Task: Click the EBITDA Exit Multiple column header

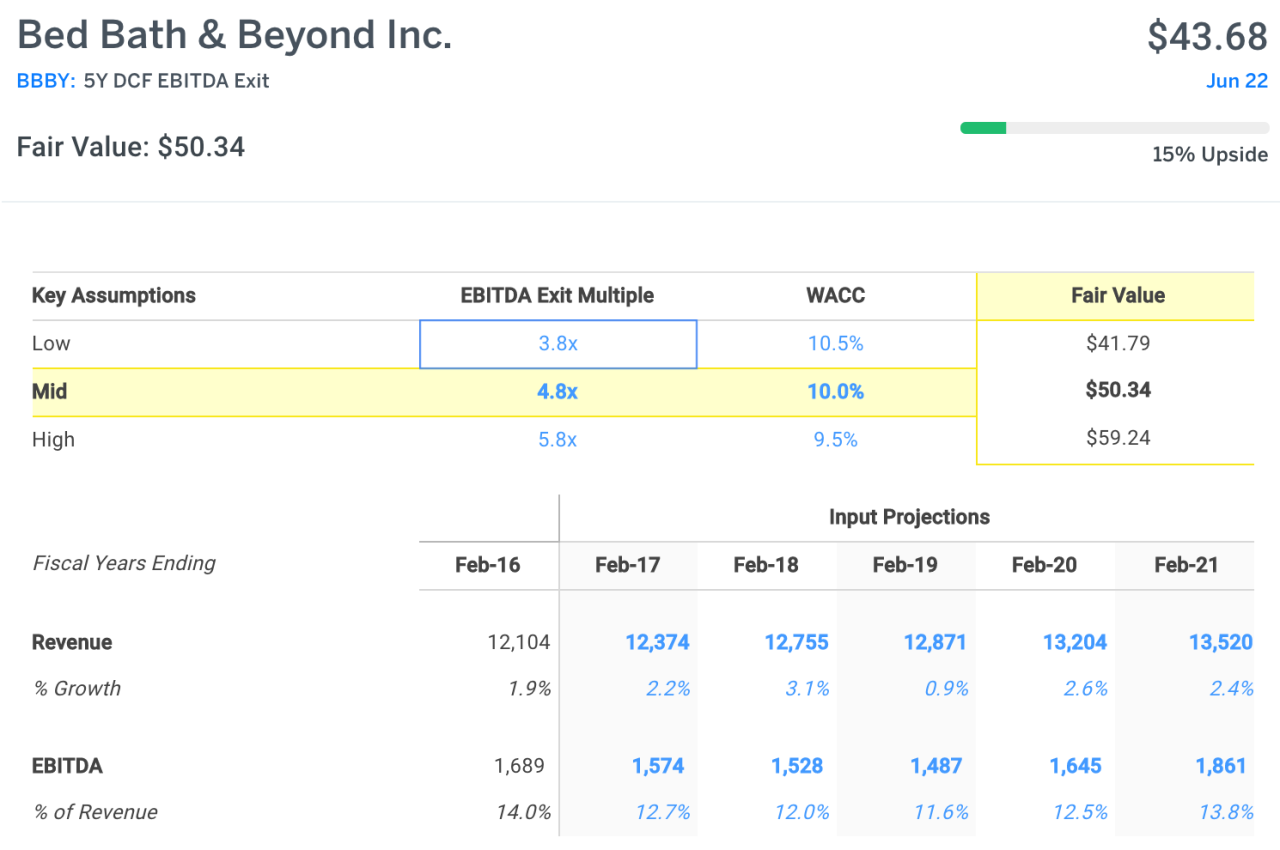Action: pyautogui.click(x=557, y=296)
